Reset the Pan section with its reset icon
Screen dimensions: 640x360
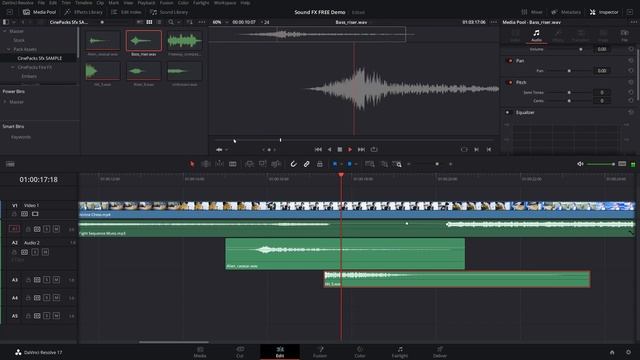pyautogui.click(x=631, y=61)
